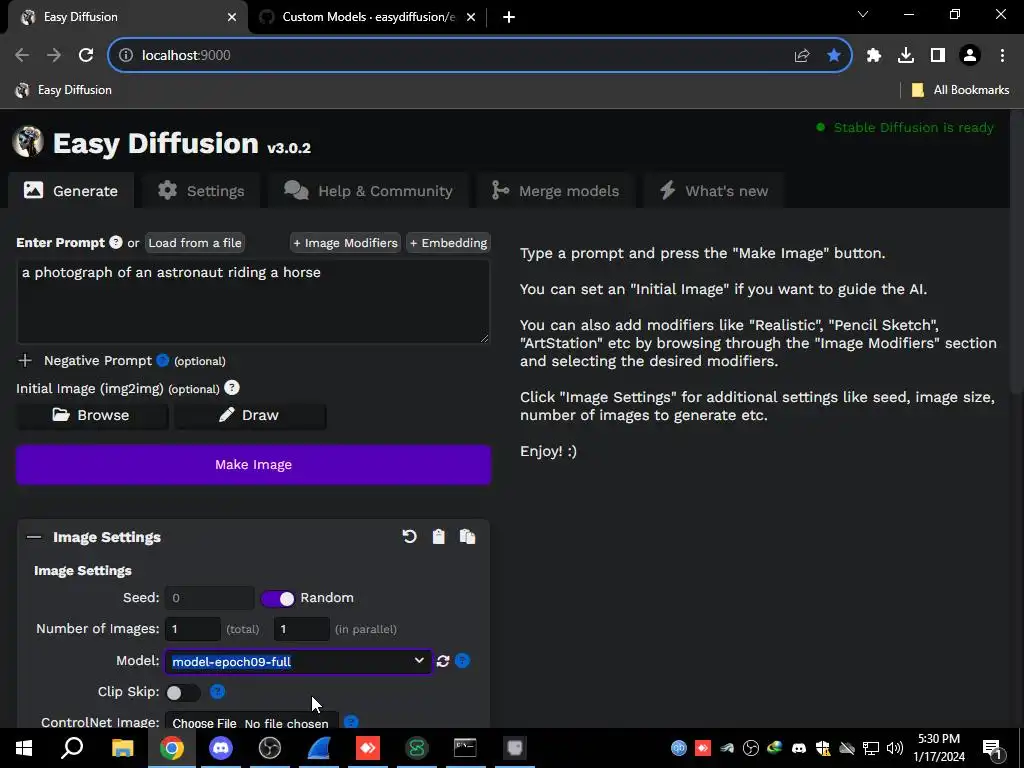Open the Chrome three-dot menu
Screen dimensions: 1024x768
click(1002, 56)
